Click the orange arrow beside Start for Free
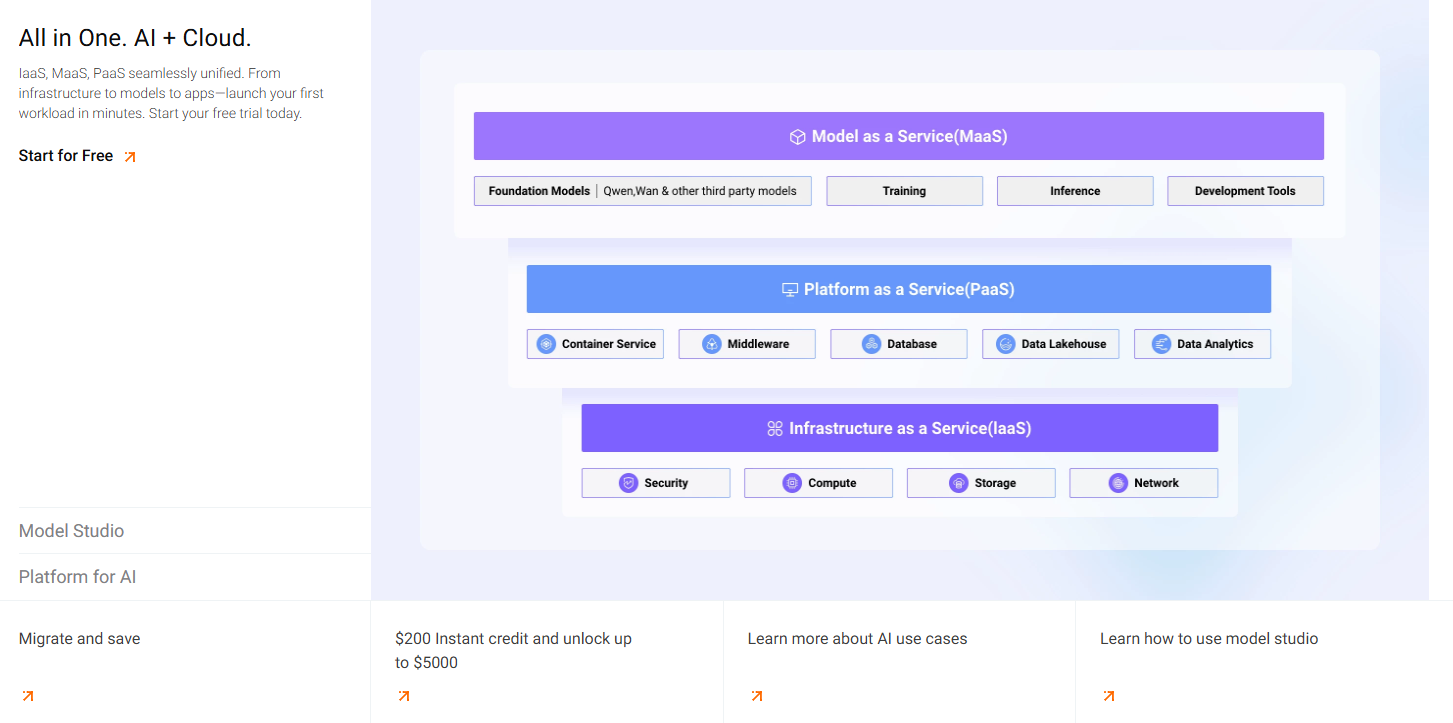 click(129, 156)
